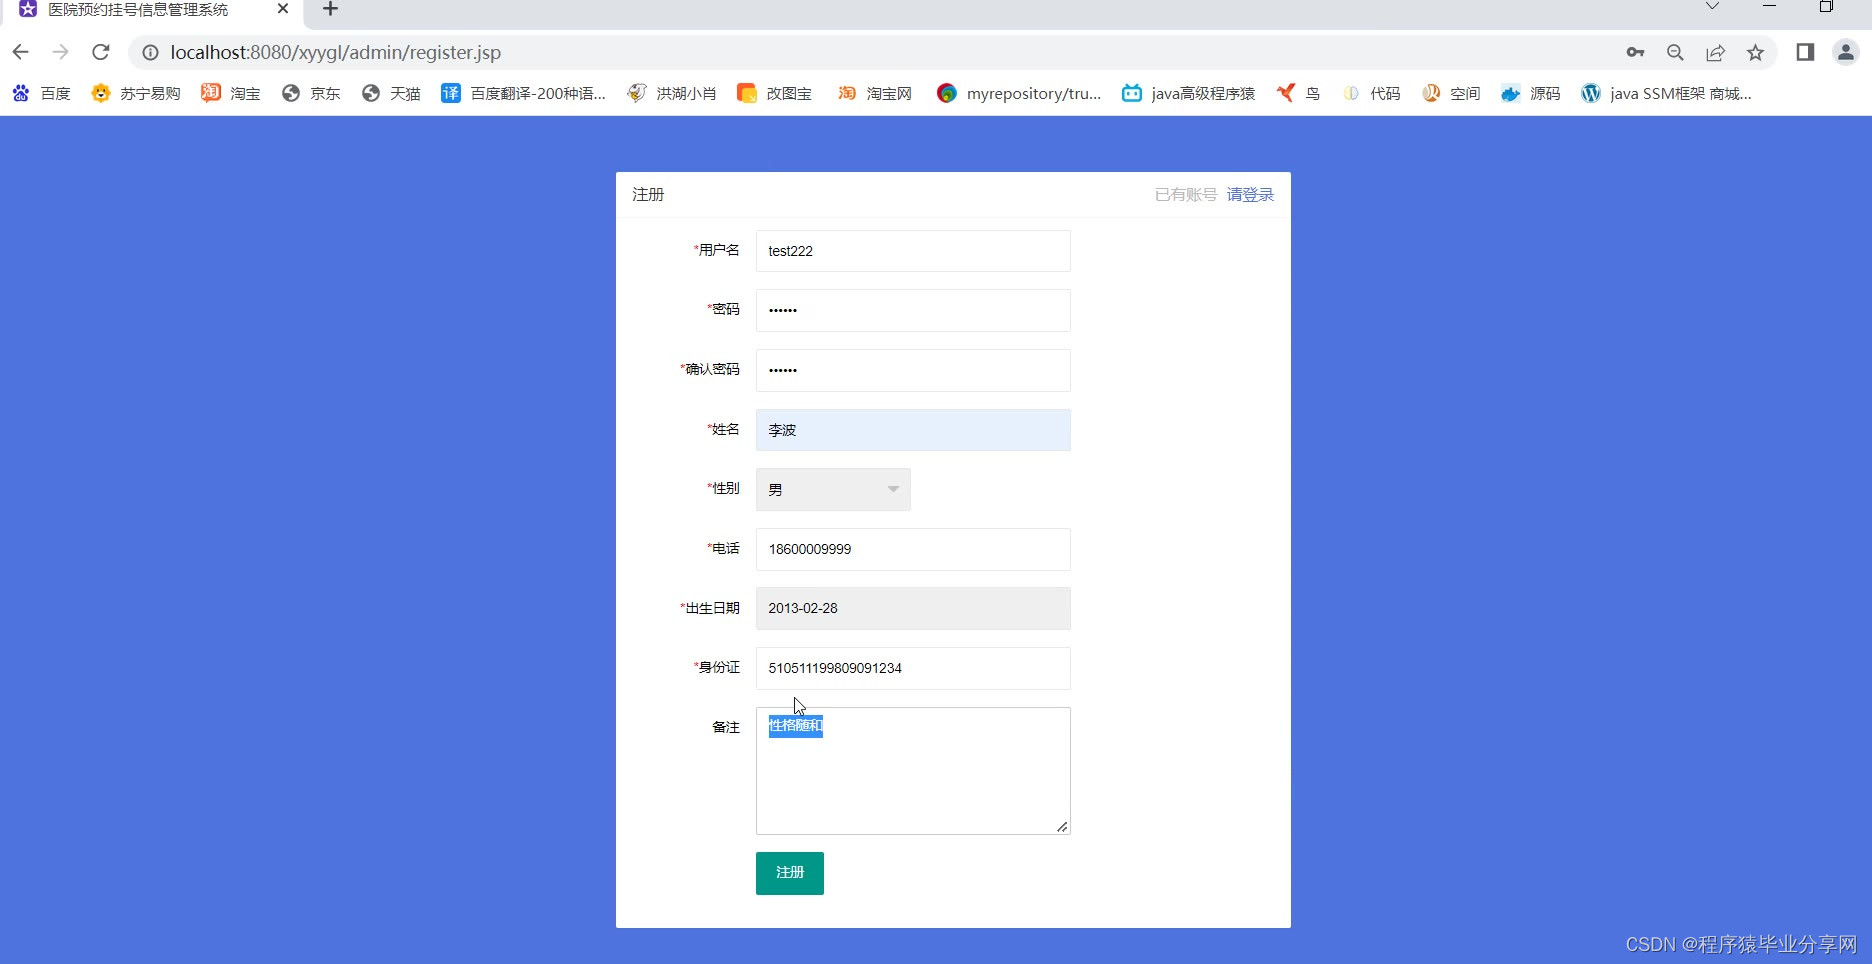
Task: Click the 备注 textarea resize handle
Action: [x=1062, y=826]
